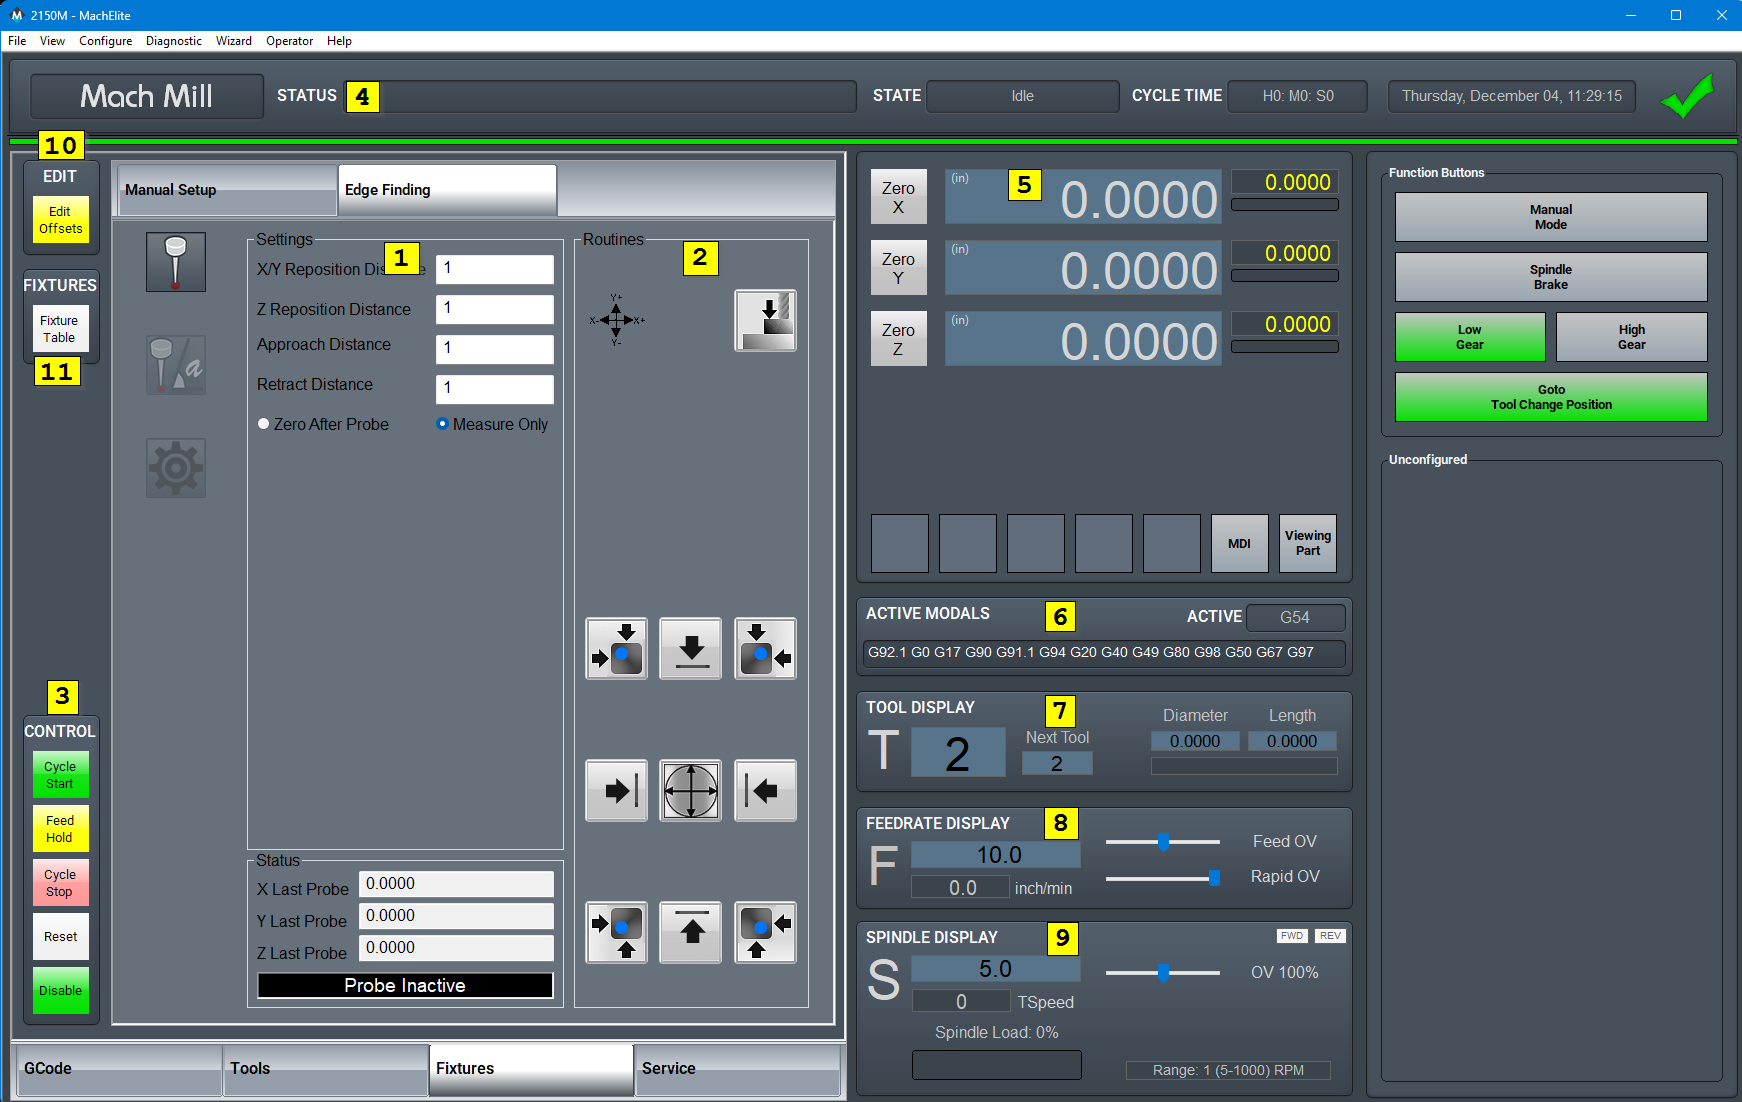The width and height of the screenshot is (1742, 1102).
Task: Open the probe settings gear icon
Action: pos(176,467)
